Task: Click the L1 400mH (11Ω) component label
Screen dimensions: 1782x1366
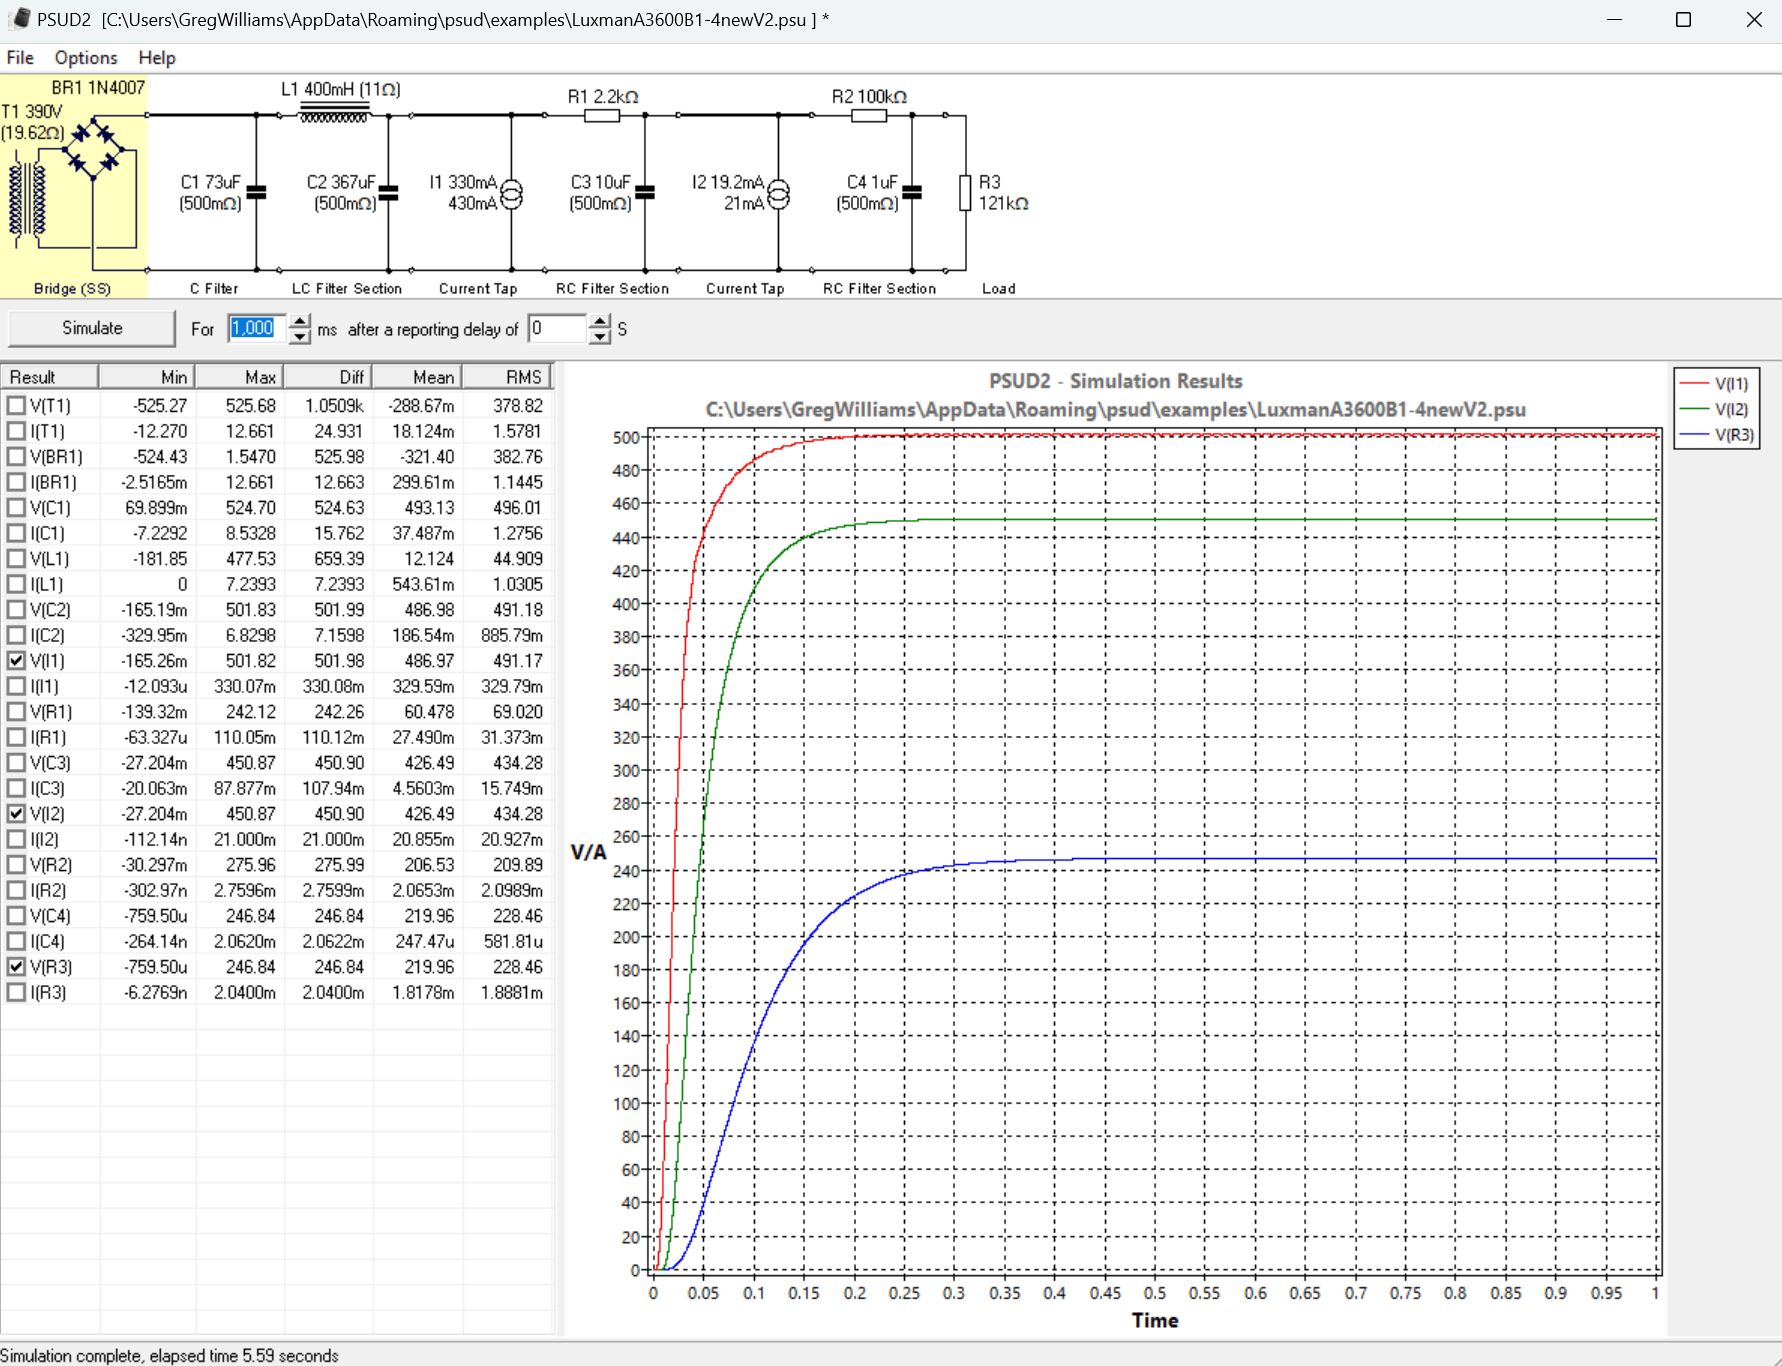Action: 340,90
